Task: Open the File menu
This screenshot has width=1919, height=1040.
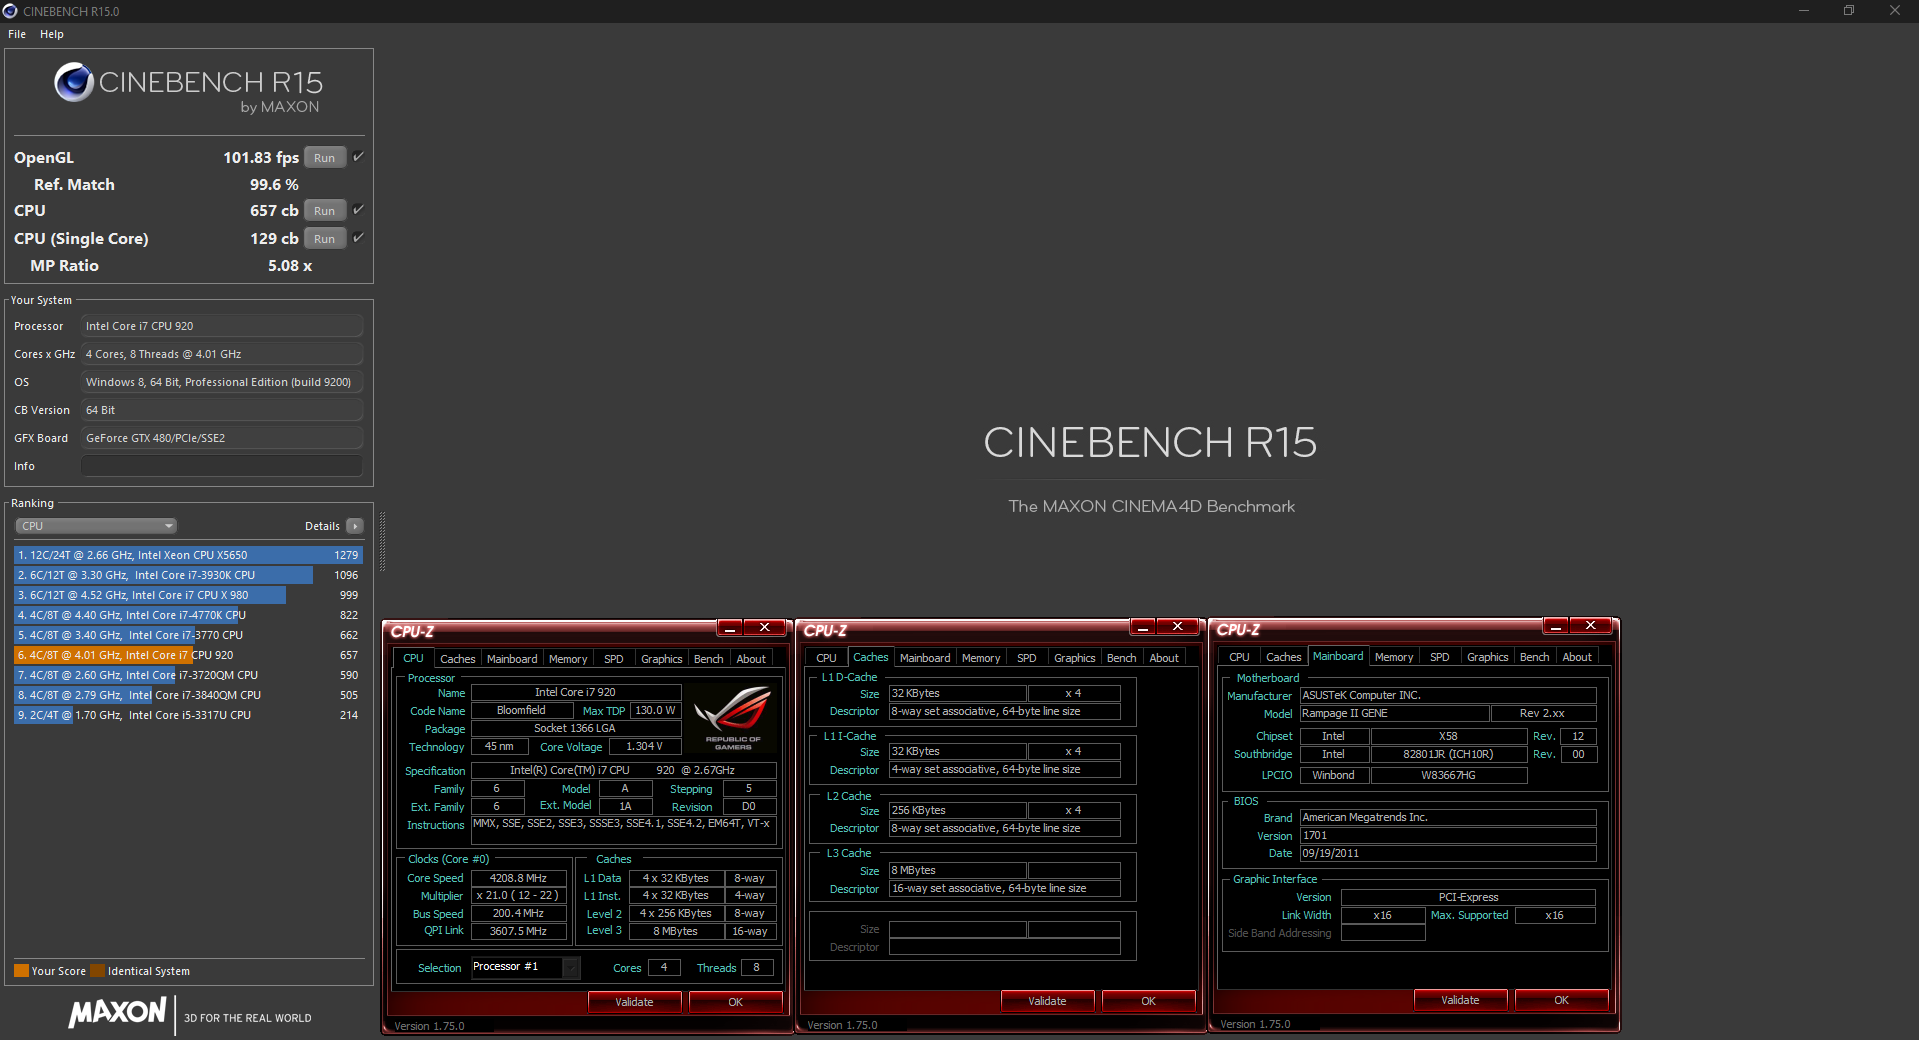Action: (x=17, y=34)
